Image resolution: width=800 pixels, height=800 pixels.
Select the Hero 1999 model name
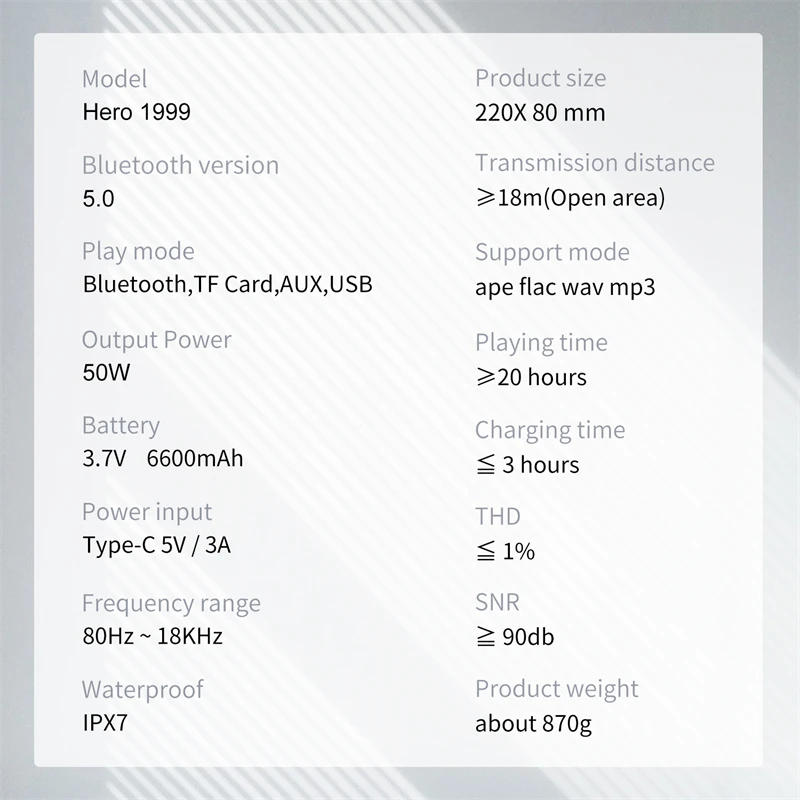pos(136,112)
